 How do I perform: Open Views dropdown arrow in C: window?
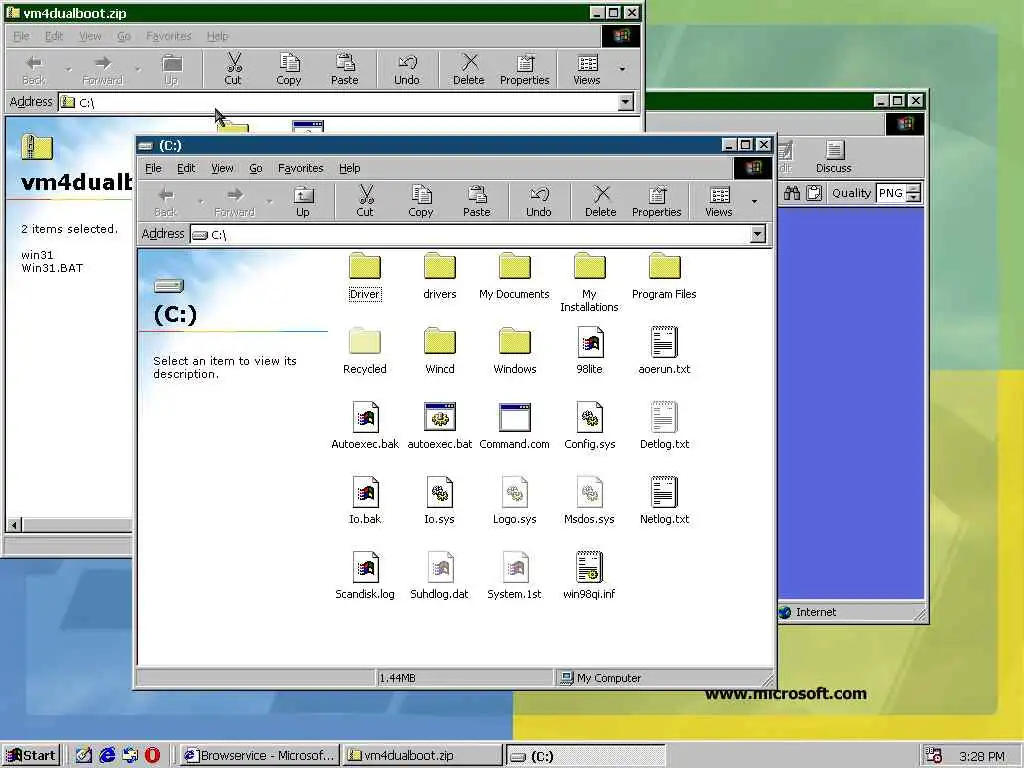point(754,202)
